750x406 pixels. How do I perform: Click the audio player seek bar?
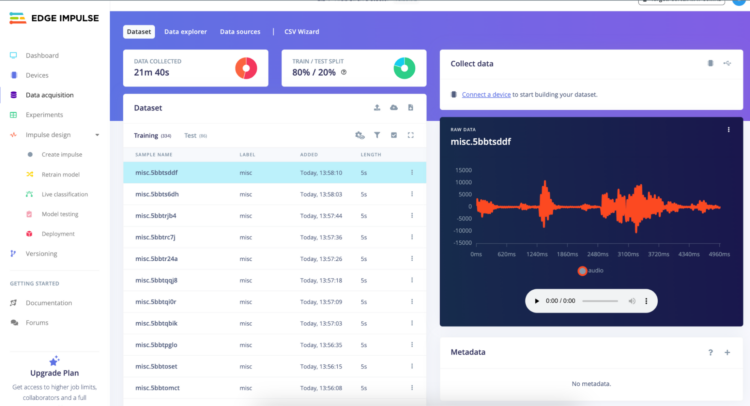[x=601, y=301]
